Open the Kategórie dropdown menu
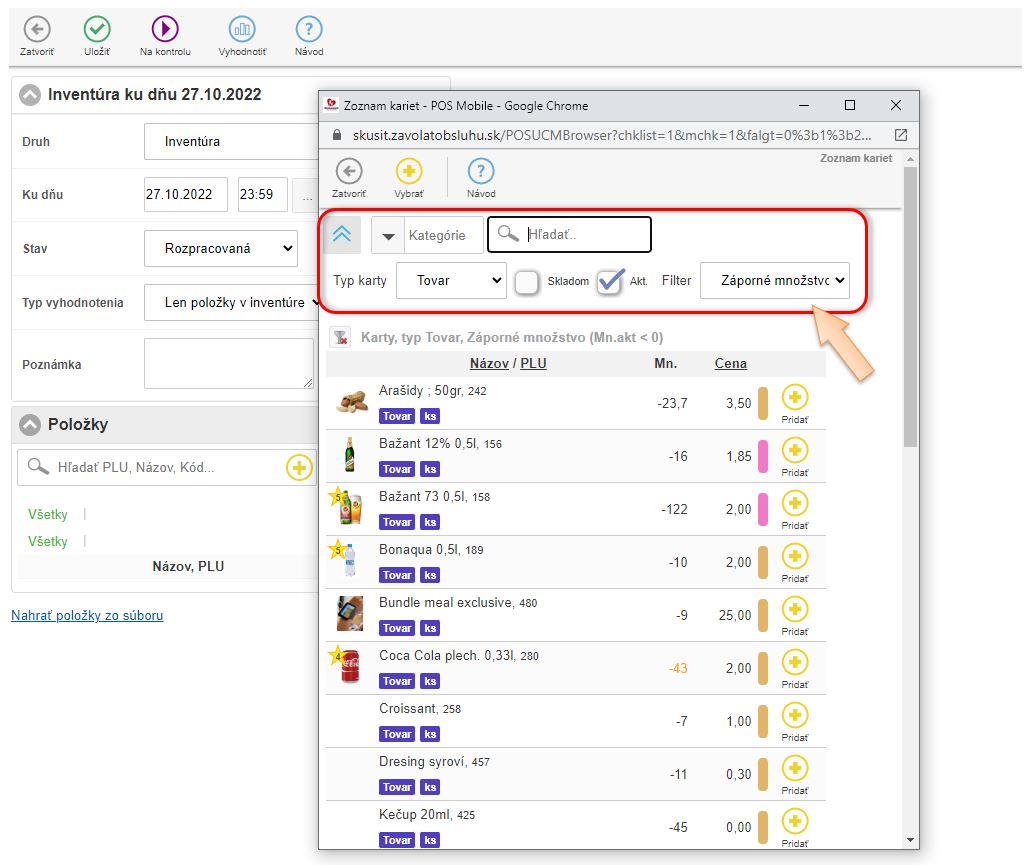Screen dimensions: 1029x865 427,235
